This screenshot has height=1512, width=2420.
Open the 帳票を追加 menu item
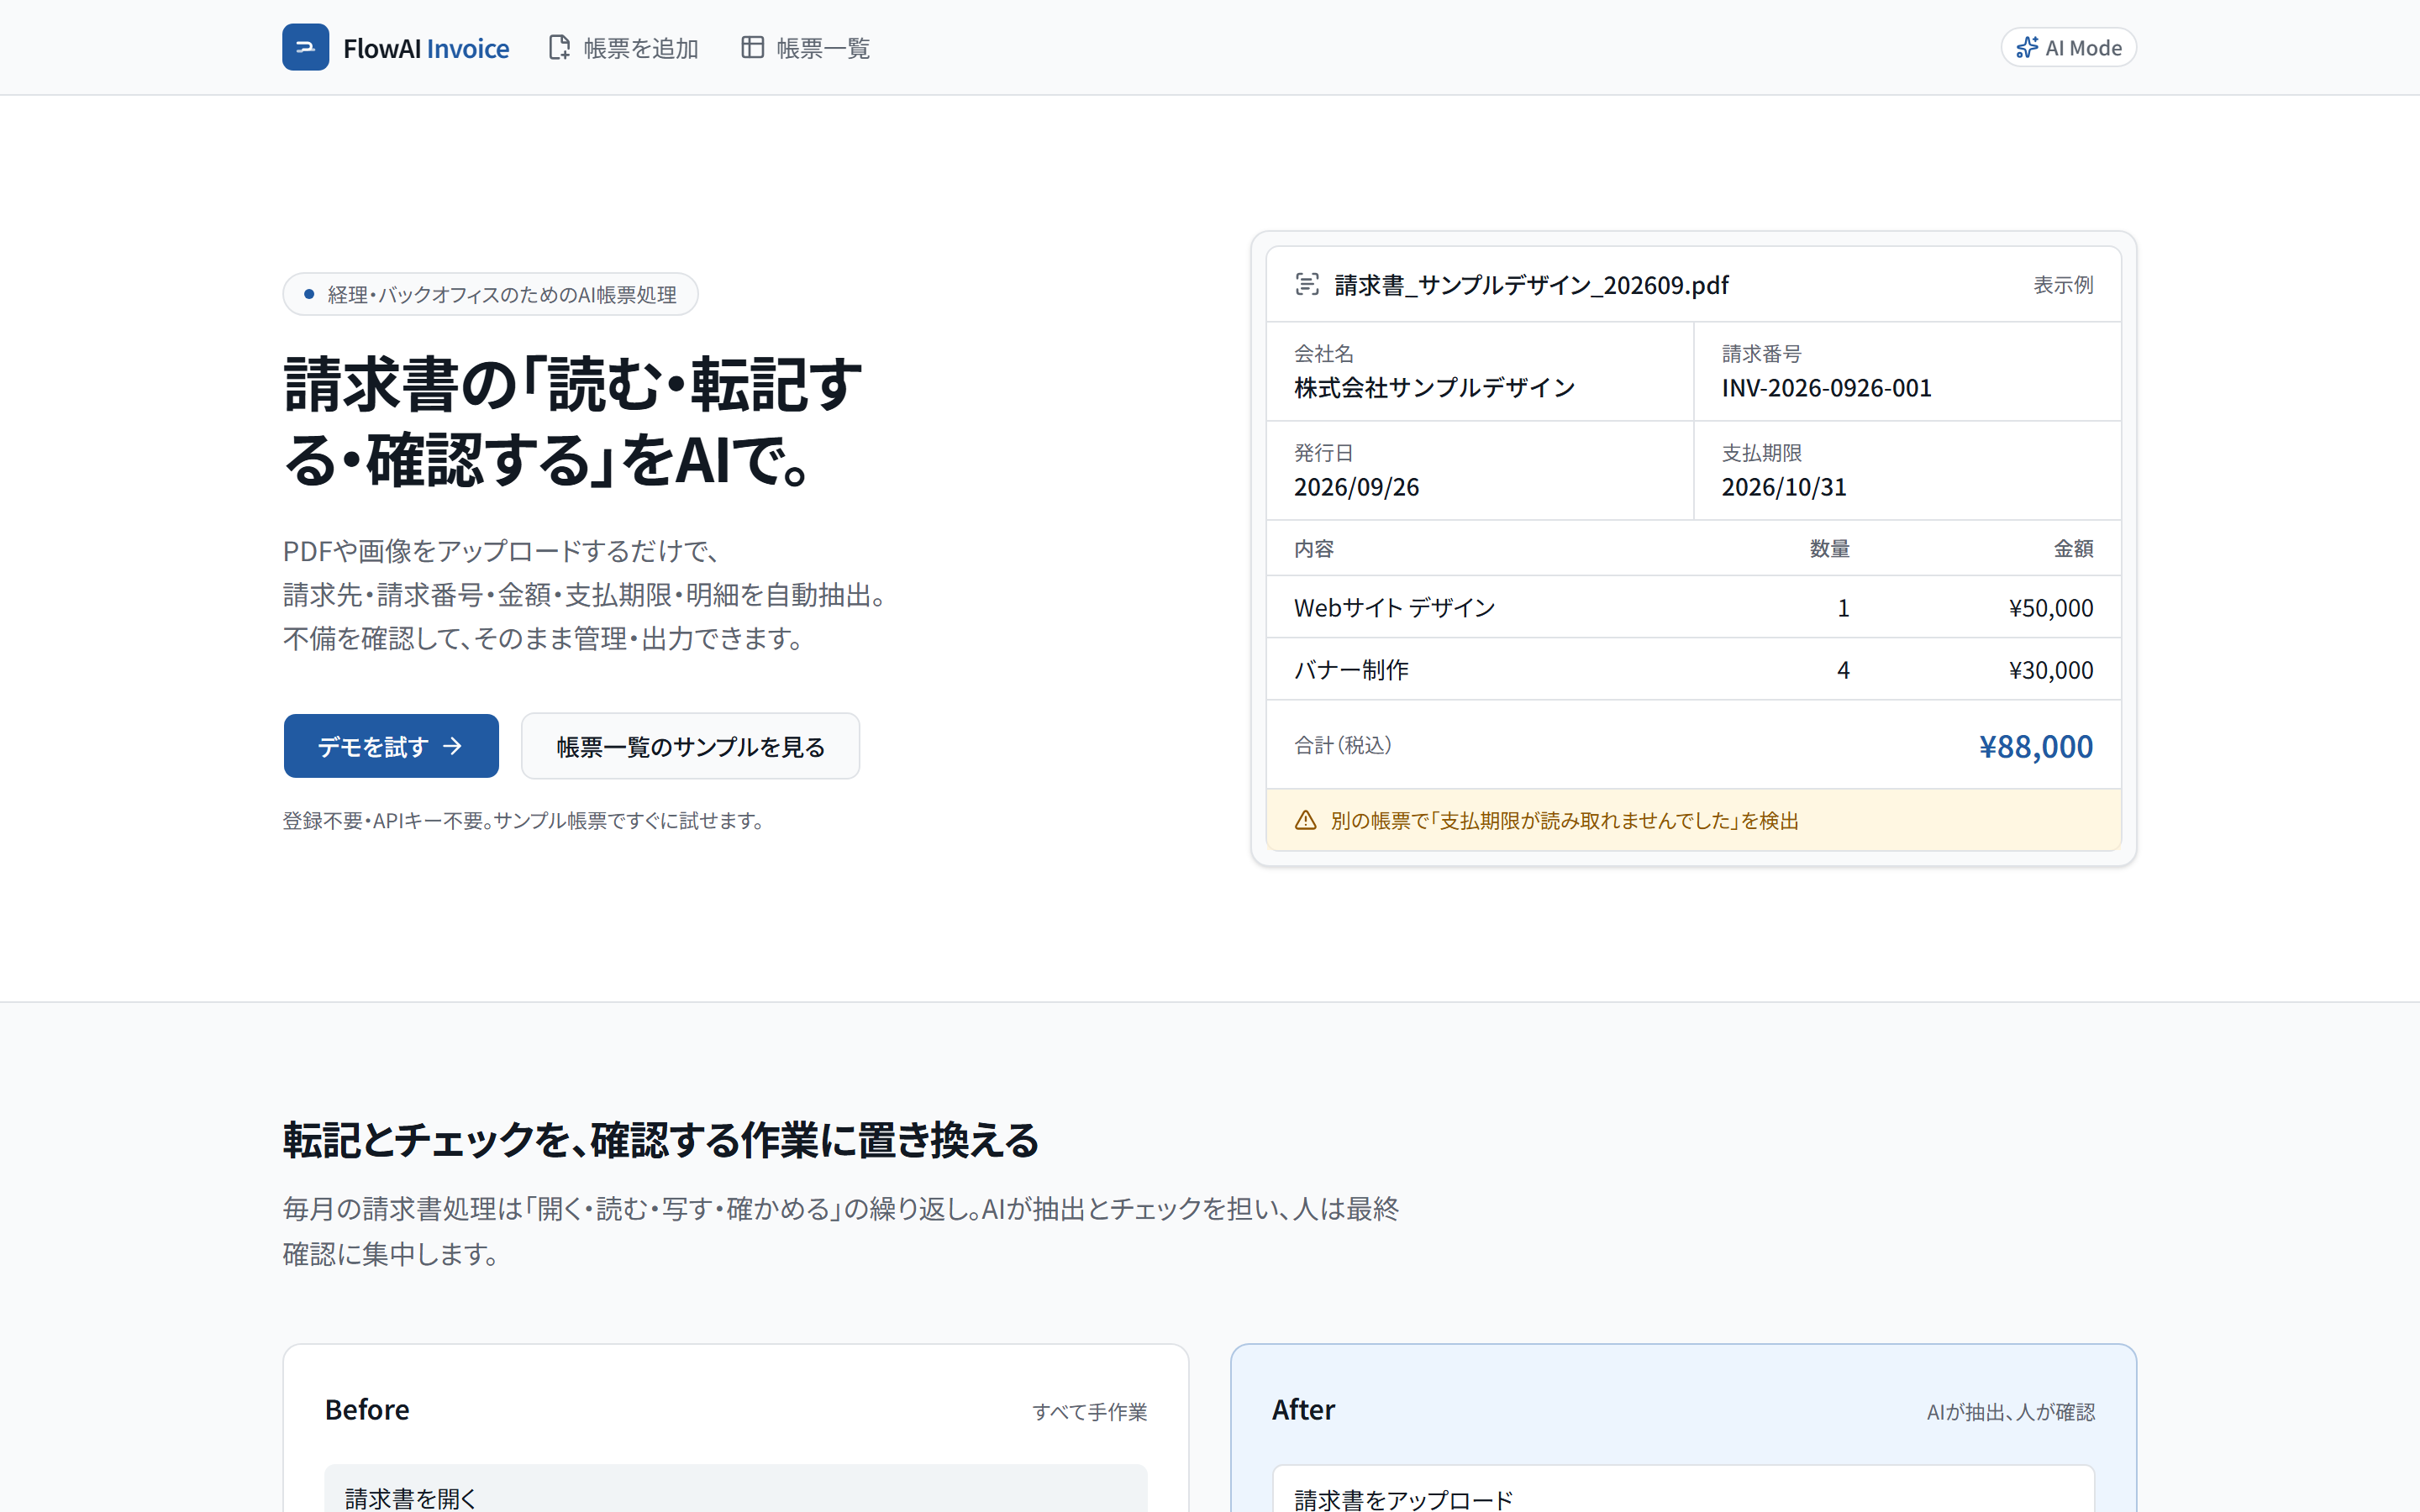pyautogui.click(x=623, y=48)
